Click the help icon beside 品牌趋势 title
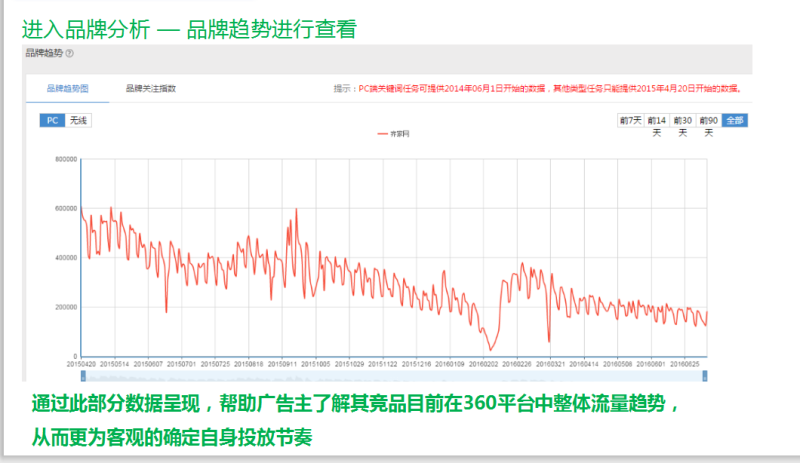 pos(70,54)
